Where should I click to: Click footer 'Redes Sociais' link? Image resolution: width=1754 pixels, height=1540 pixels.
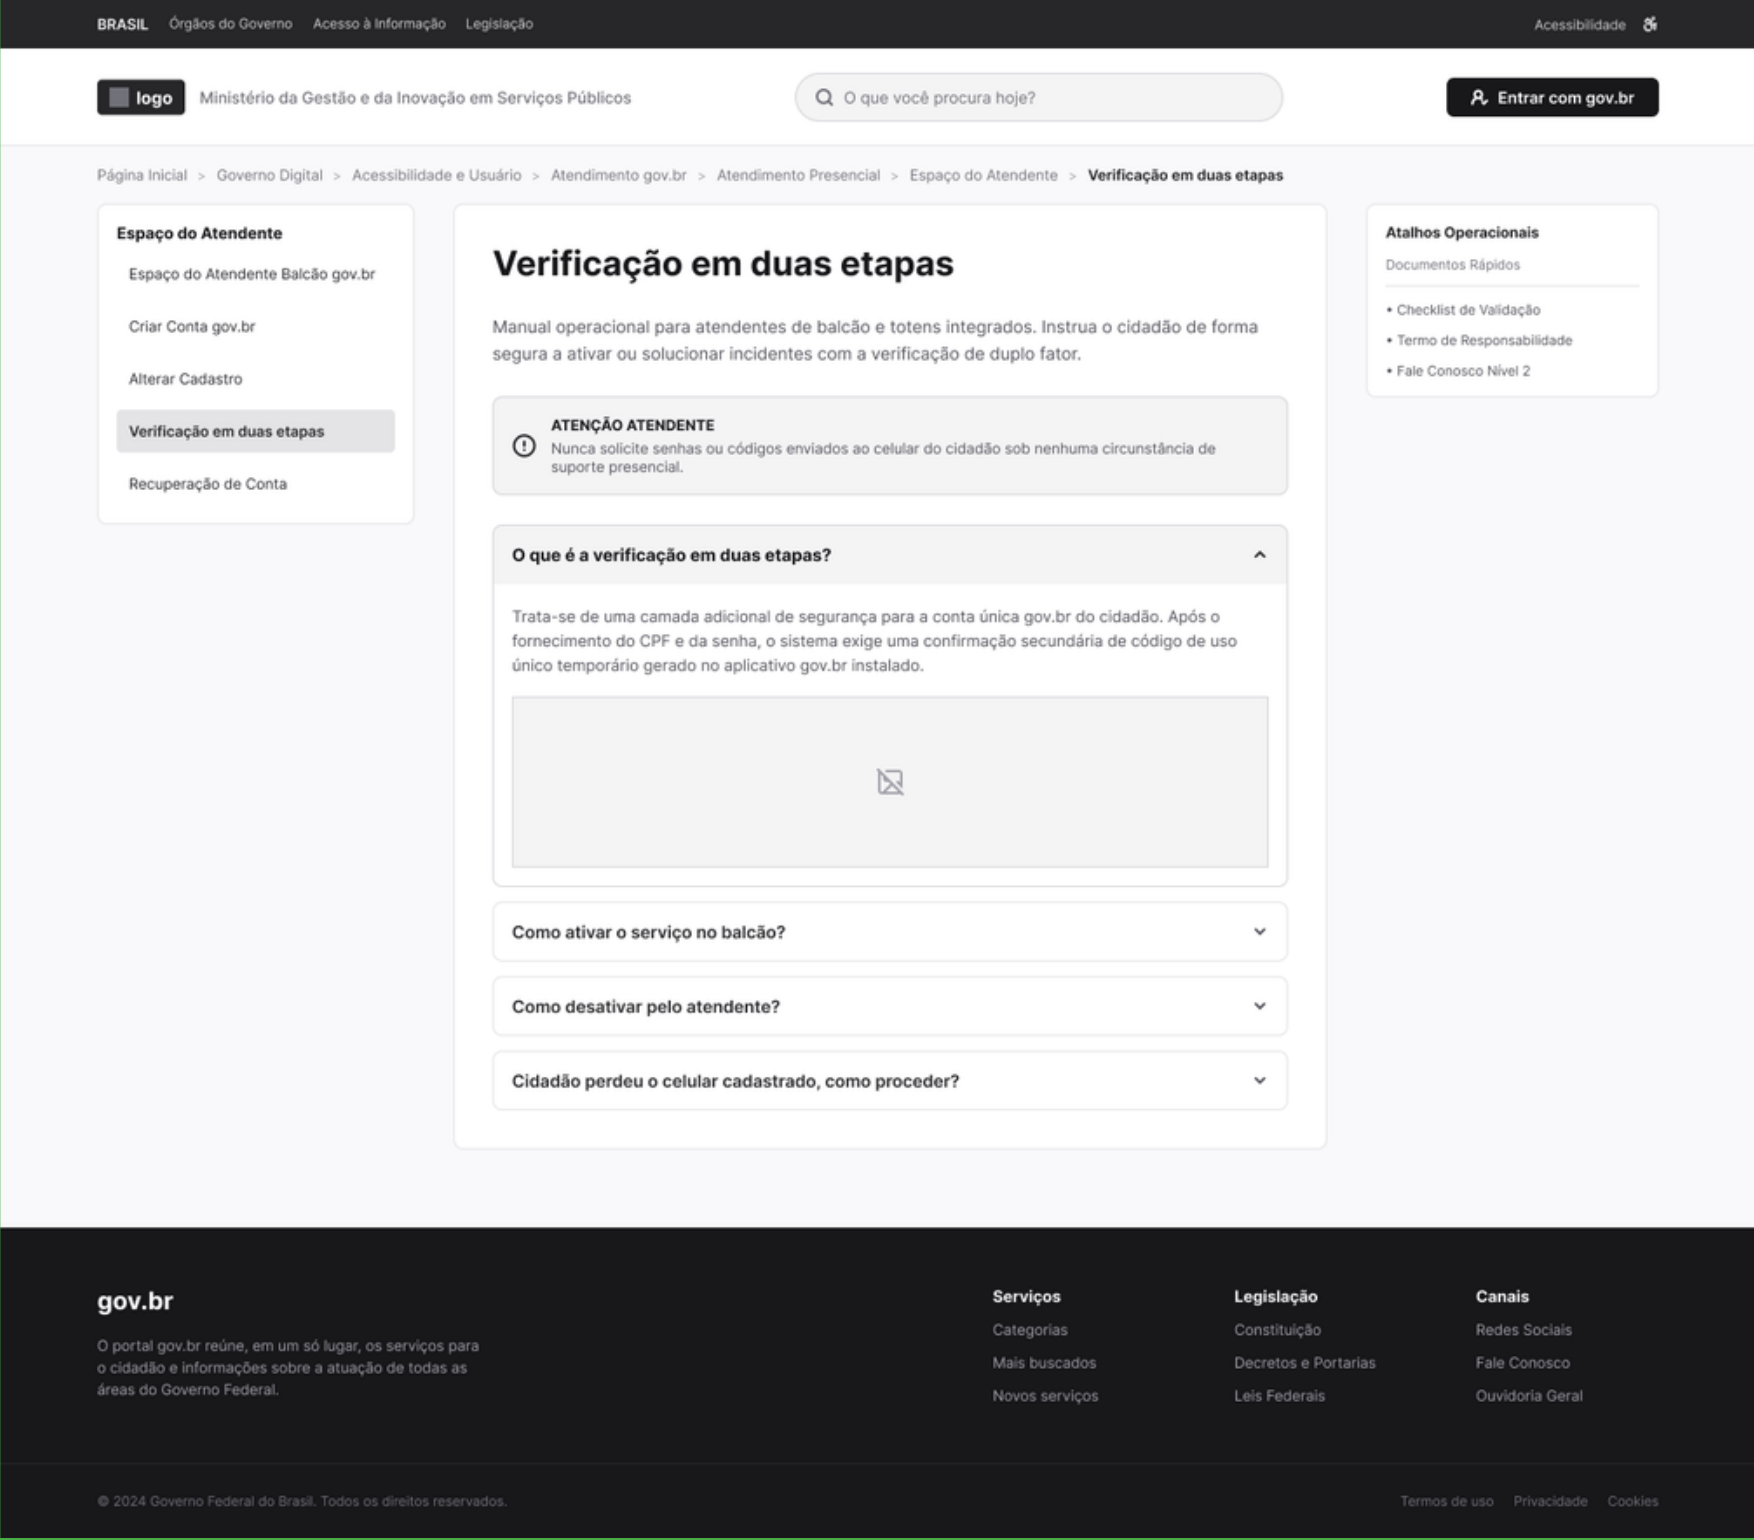click(1523, 1330)
